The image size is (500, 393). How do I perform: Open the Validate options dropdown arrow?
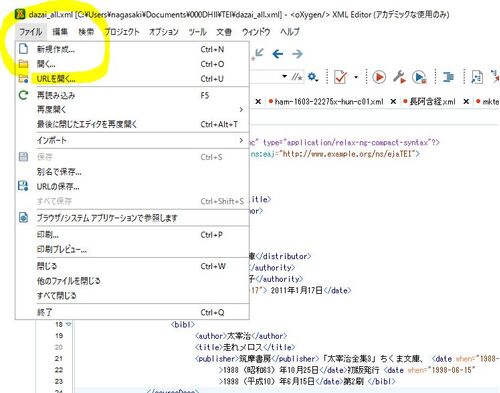(x=356, y=77)
